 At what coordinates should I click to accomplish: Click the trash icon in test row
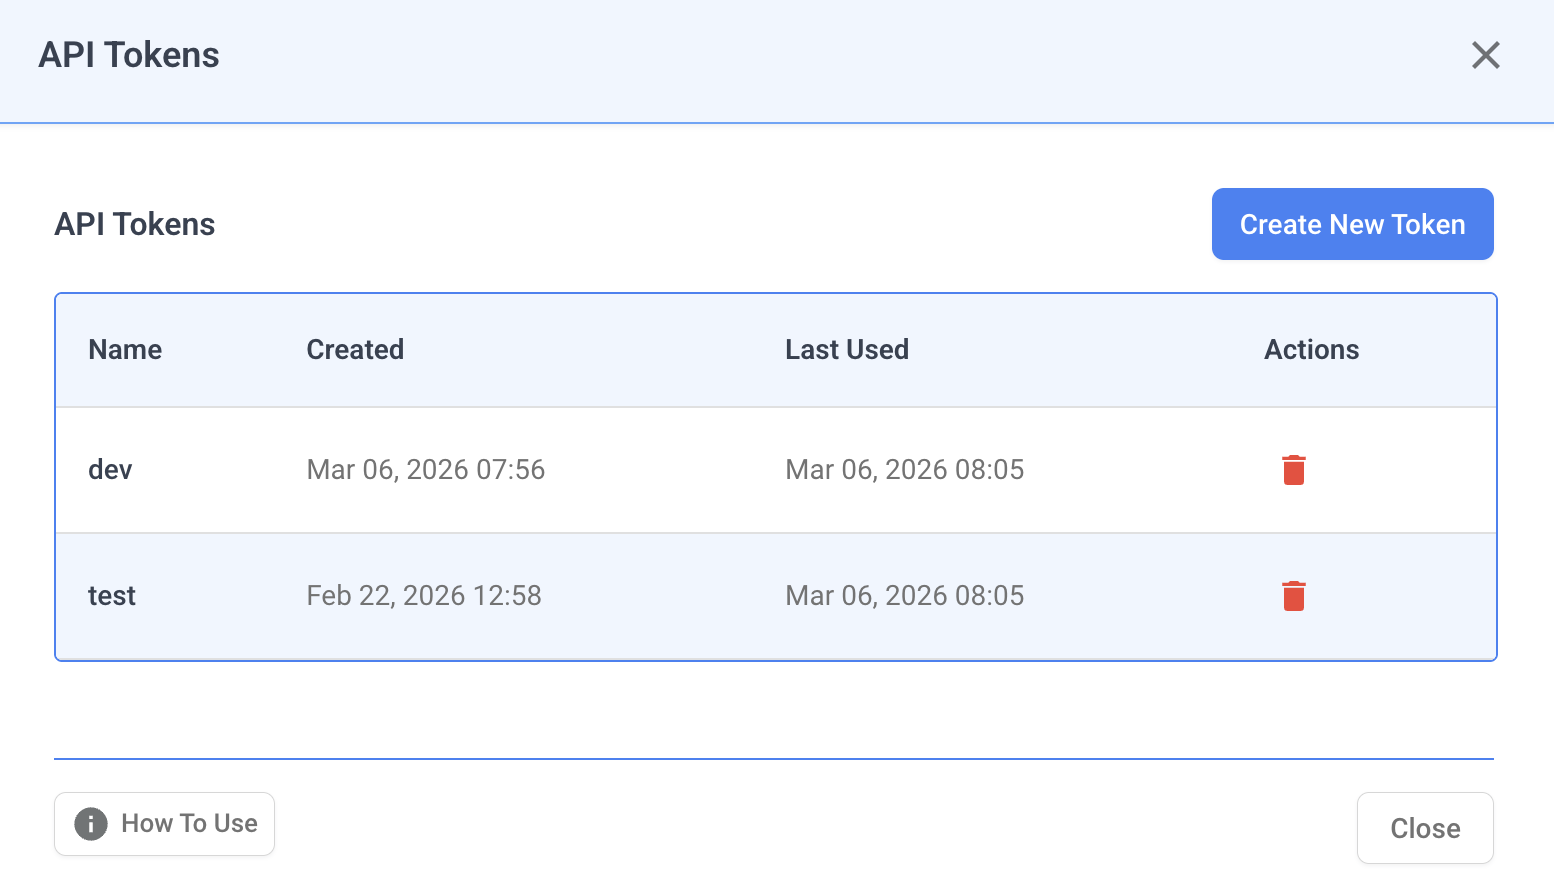(x=1293, y=596)
